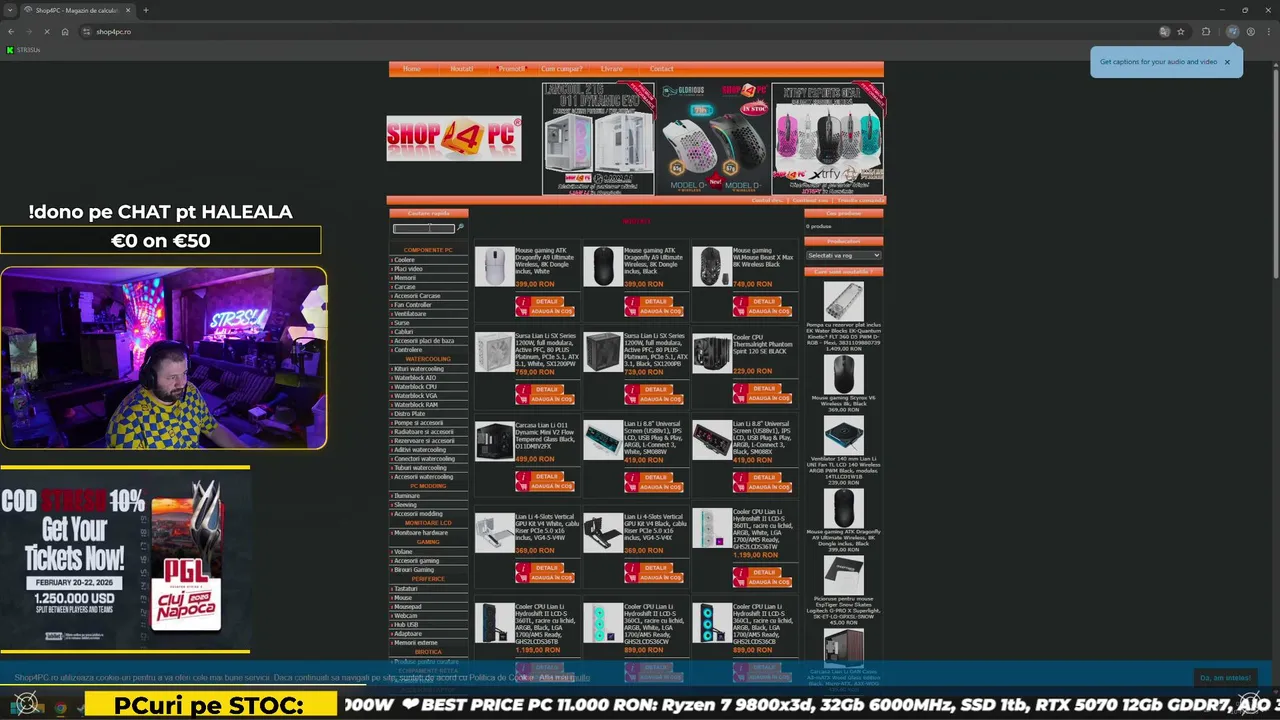The image size is (1280, 720).
Task: Open a new browser tab with plus icon
Action: (145, 10)
